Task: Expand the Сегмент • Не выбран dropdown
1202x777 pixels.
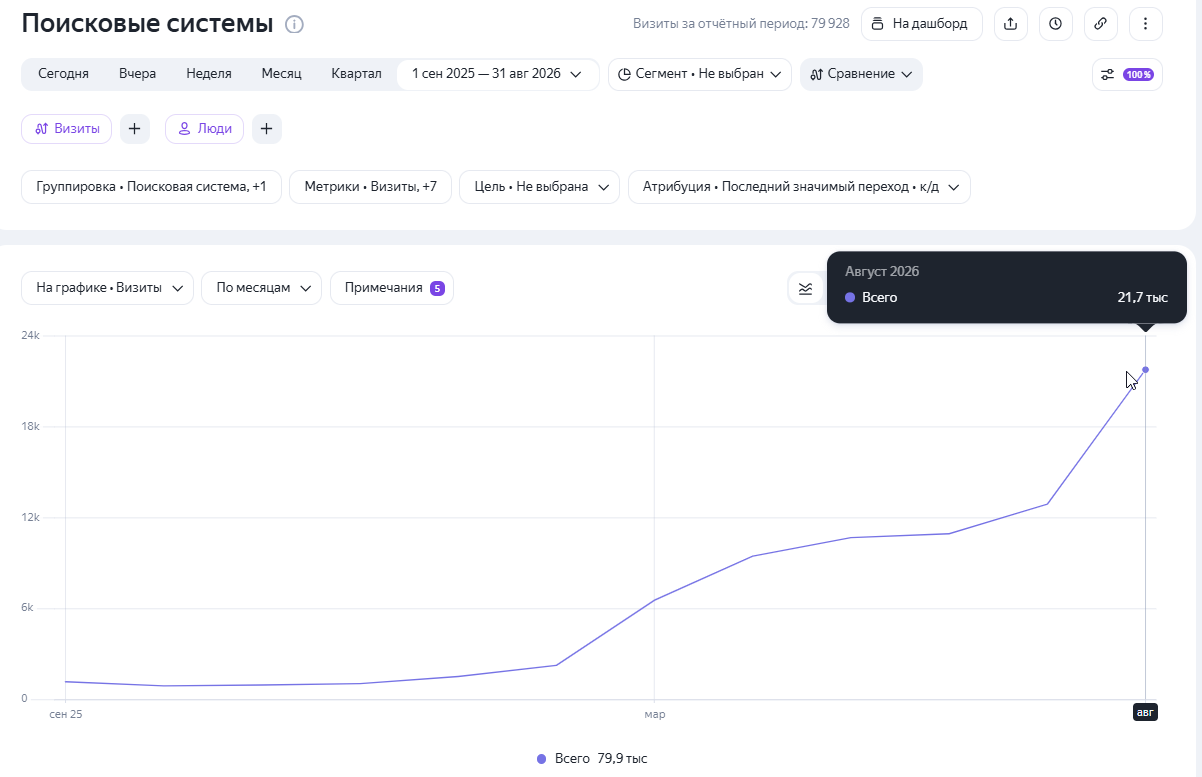Action: (x=700, y=74)
